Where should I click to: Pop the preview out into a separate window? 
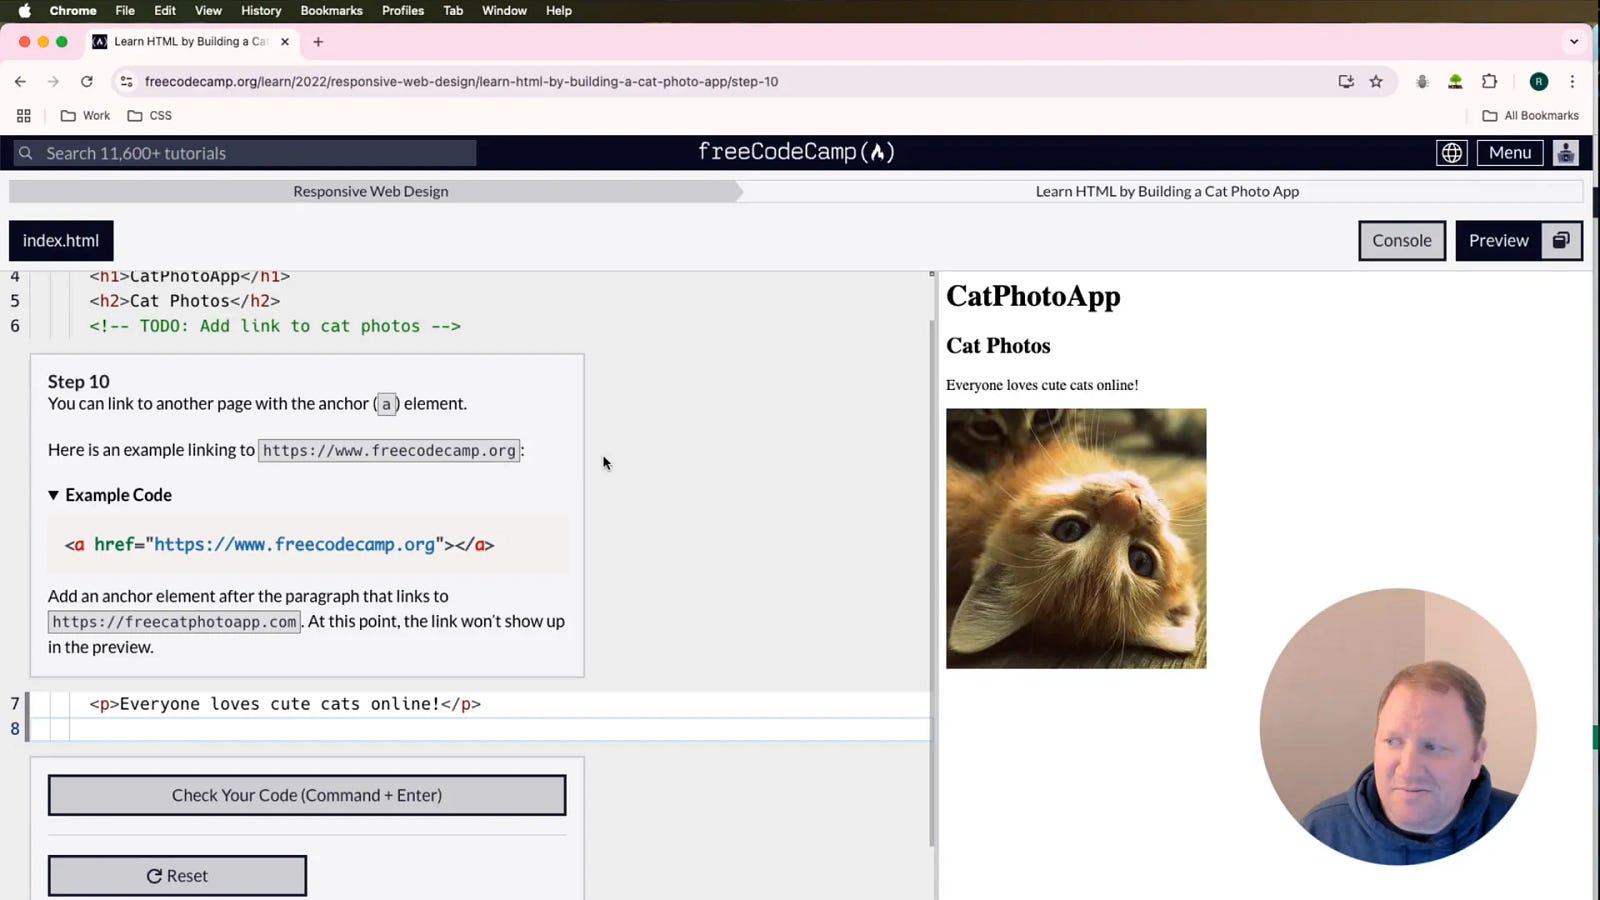1561,241
